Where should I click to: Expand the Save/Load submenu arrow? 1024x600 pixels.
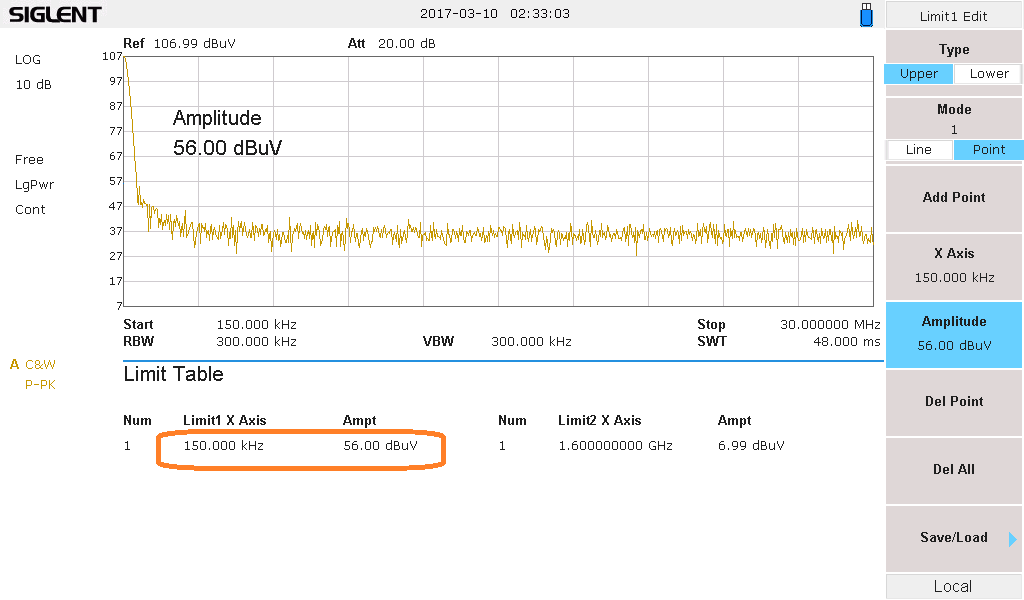click(x=1012, y=539)
